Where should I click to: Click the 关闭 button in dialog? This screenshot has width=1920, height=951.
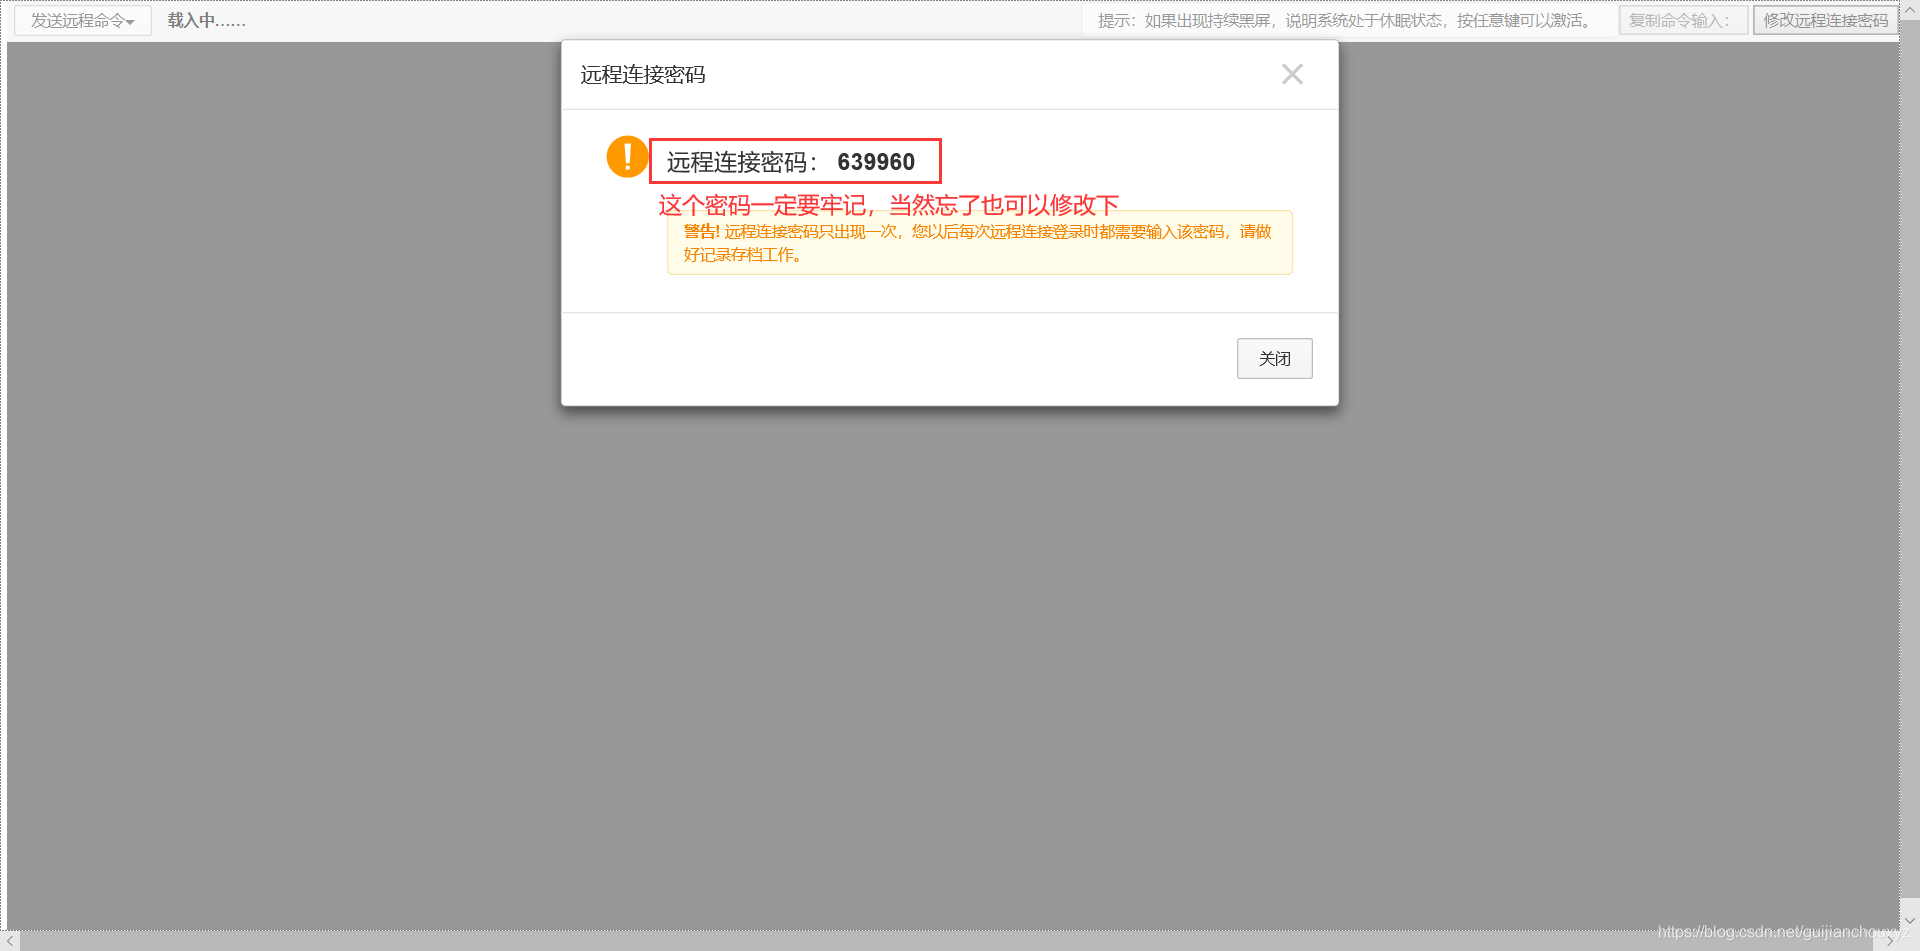click(x=1274, y=358)
